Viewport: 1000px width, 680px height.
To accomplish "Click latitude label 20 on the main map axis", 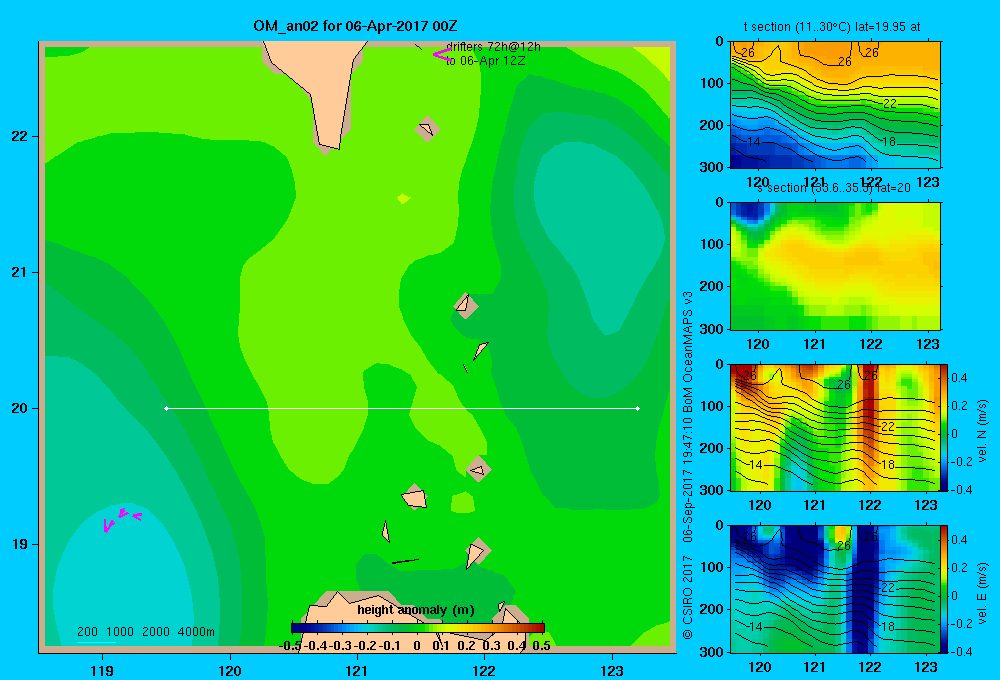I will coord(20,408).
